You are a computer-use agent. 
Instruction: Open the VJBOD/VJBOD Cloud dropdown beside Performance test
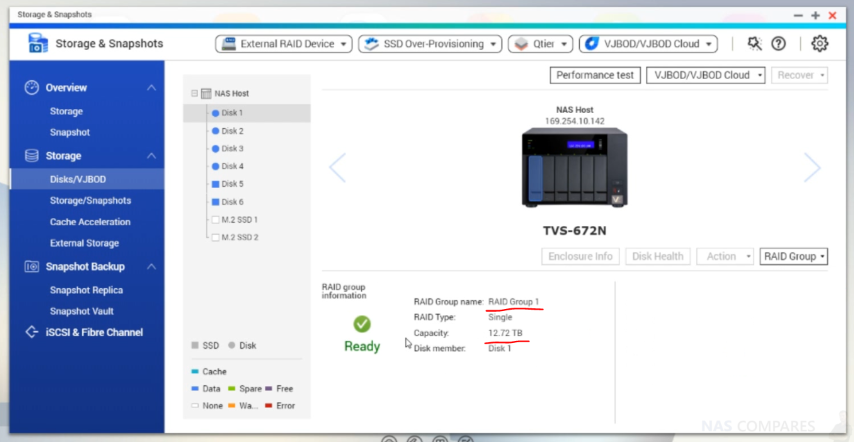[706, 75]
